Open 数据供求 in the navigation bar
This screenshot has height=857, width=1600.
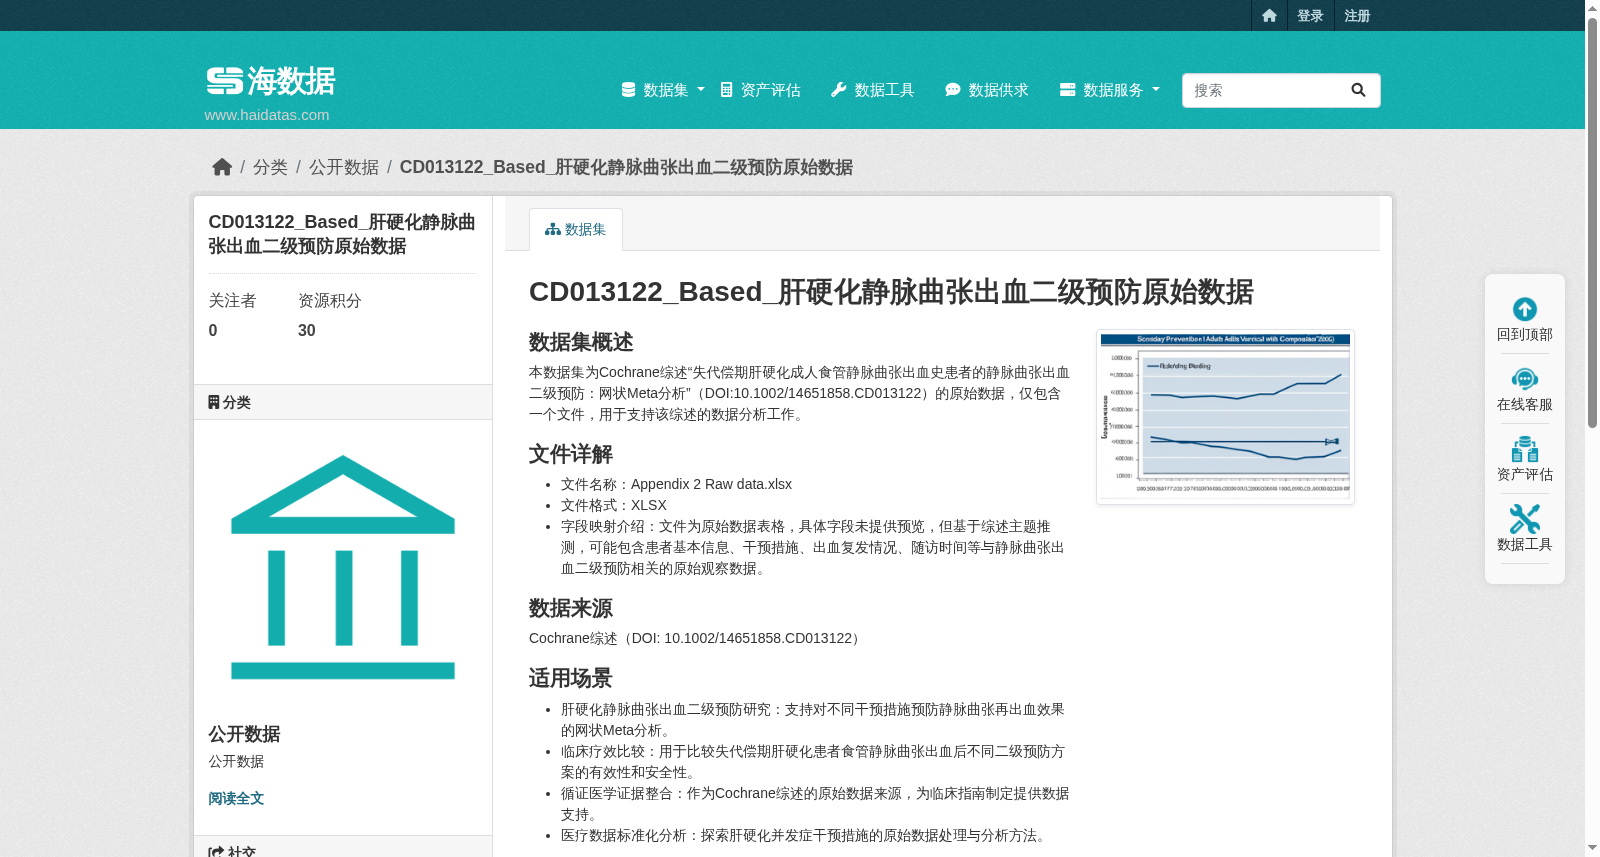click(x=987, y=90)
